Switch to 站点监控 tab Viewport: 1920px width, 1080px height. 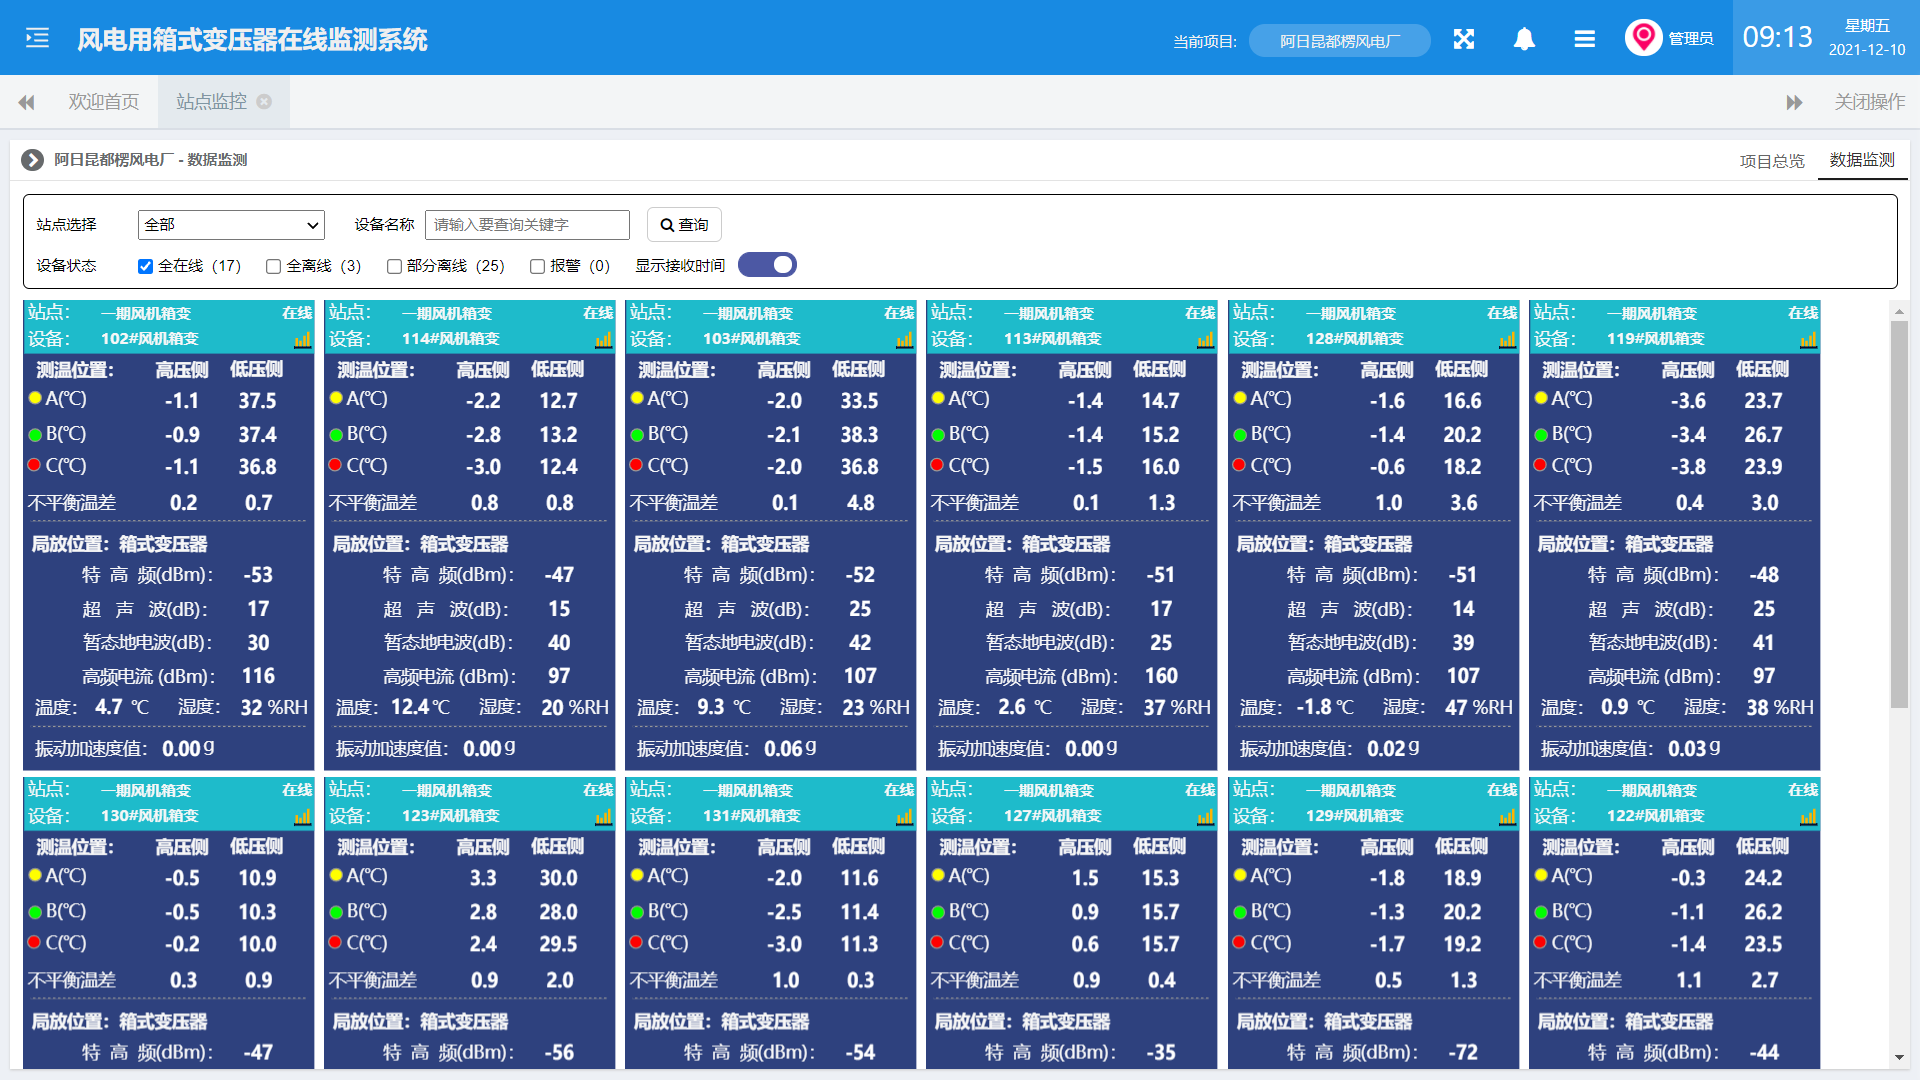215,105
